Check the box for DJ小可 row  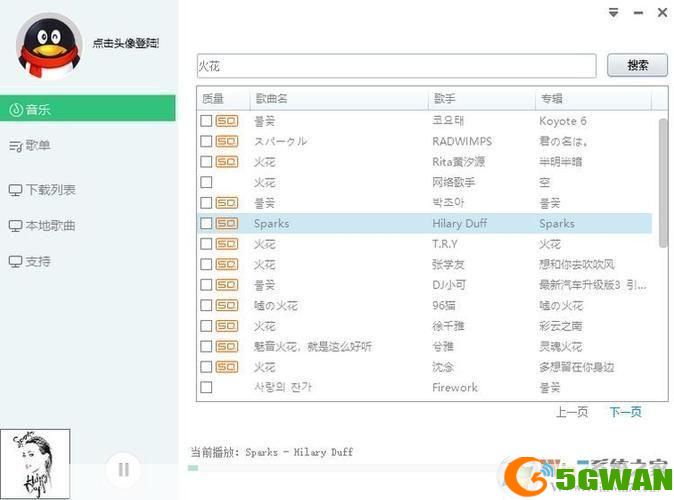(206, 285)
